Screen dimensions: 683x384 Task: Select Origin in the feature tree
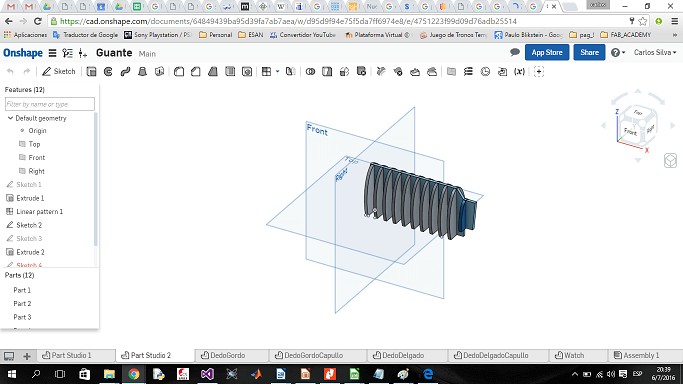(37, 131)
